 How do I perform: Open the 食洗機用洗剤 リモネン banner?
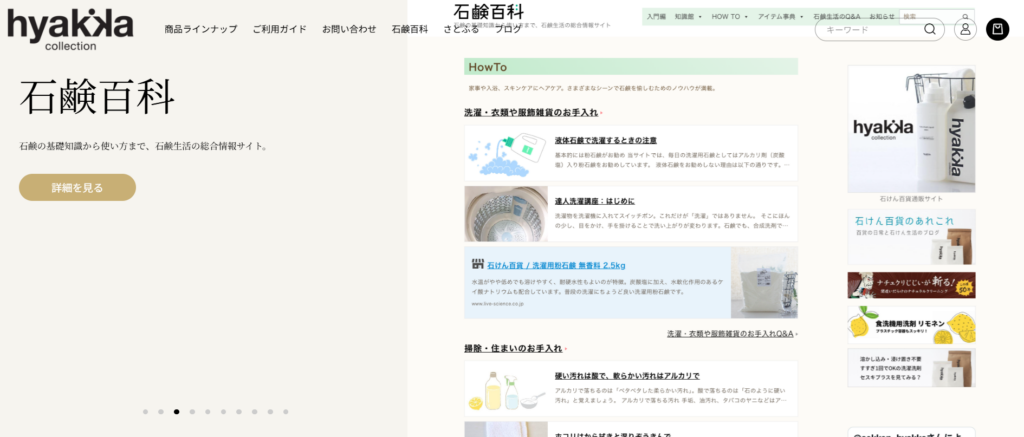(x=911, y=325)
